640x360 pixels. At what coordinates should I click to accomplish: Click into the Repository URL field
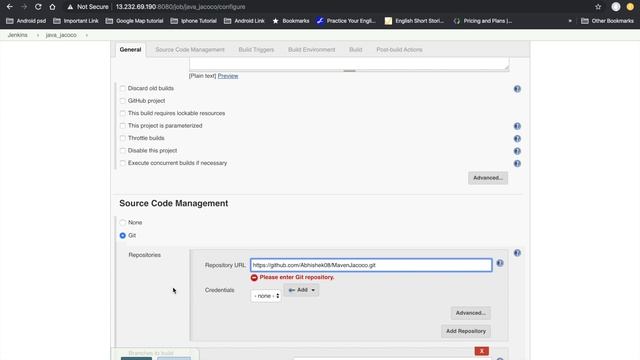coord(371,265)
